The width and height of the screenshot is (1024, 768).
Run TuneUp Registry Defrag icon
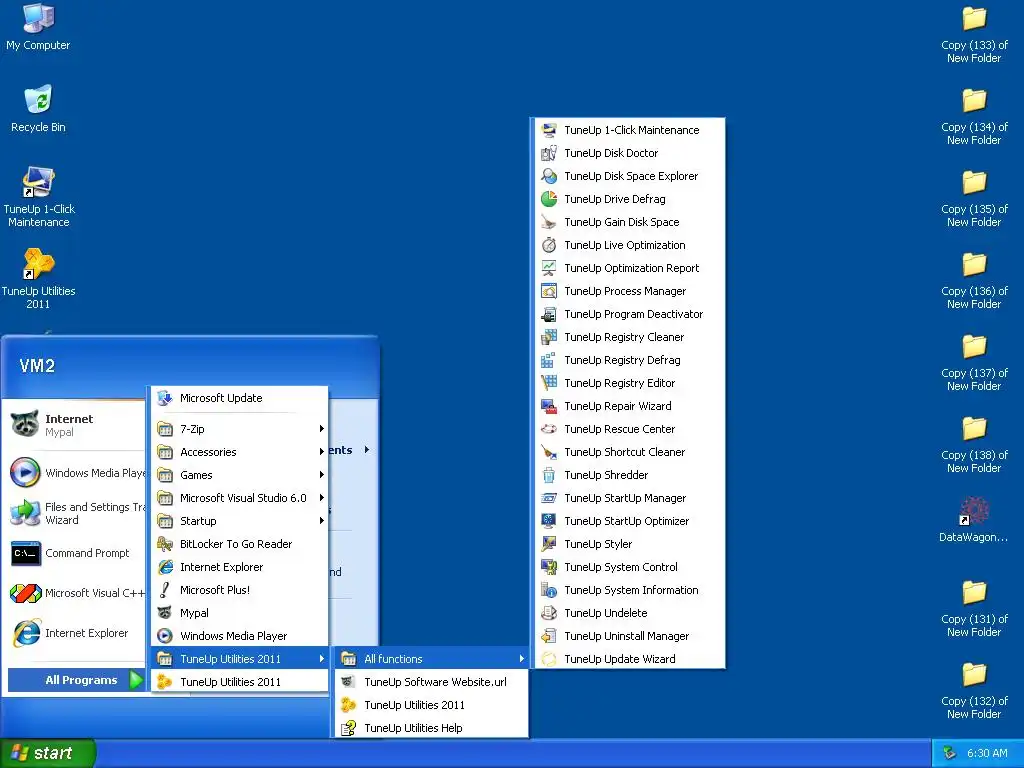point(549,360)
